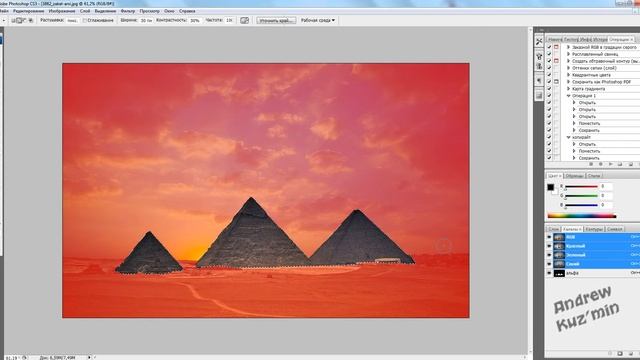
Task: Click the pen pressure icon in options bar
Action: (x=244, y=20)
